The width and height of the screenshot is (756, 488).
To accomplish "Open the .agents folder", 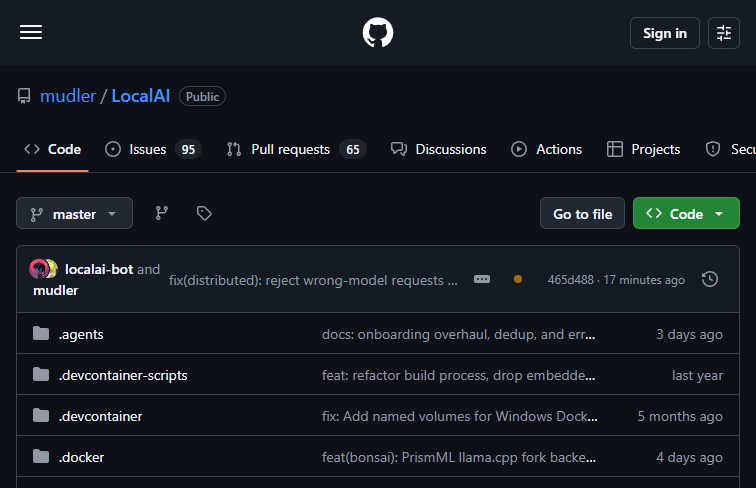I will pyautogui.click(x=81, y=334).
